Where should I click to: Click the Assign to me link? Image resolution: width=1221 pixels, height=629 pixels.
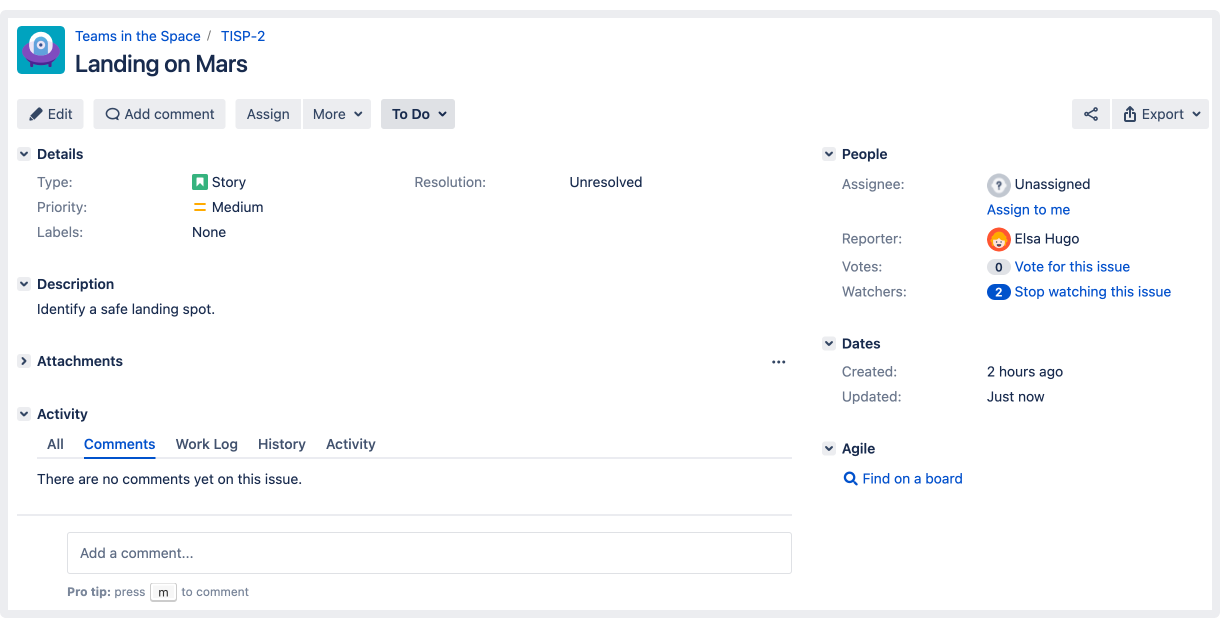coord(1028,210)
